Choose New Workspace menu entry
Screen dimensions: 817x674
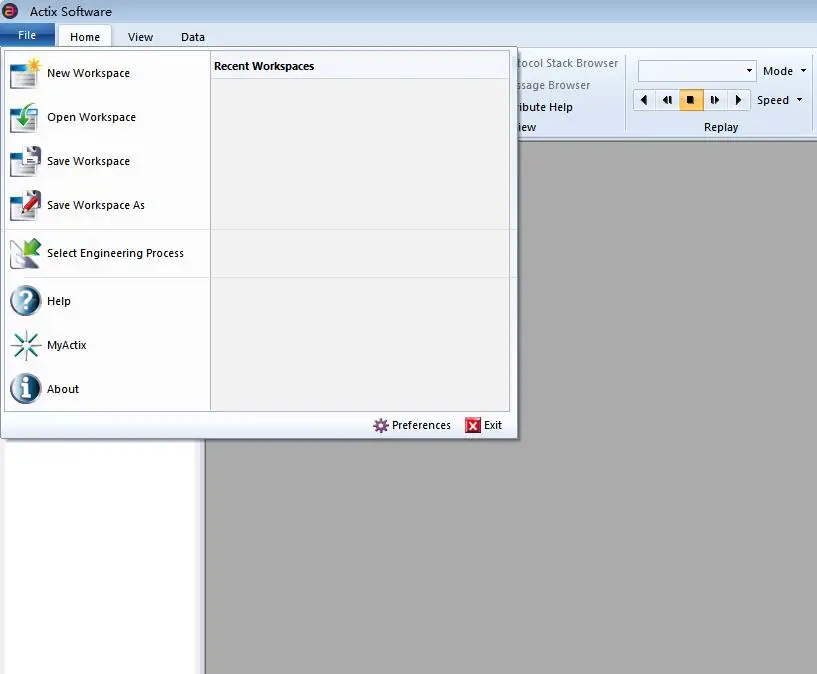(x=107, y=73)
